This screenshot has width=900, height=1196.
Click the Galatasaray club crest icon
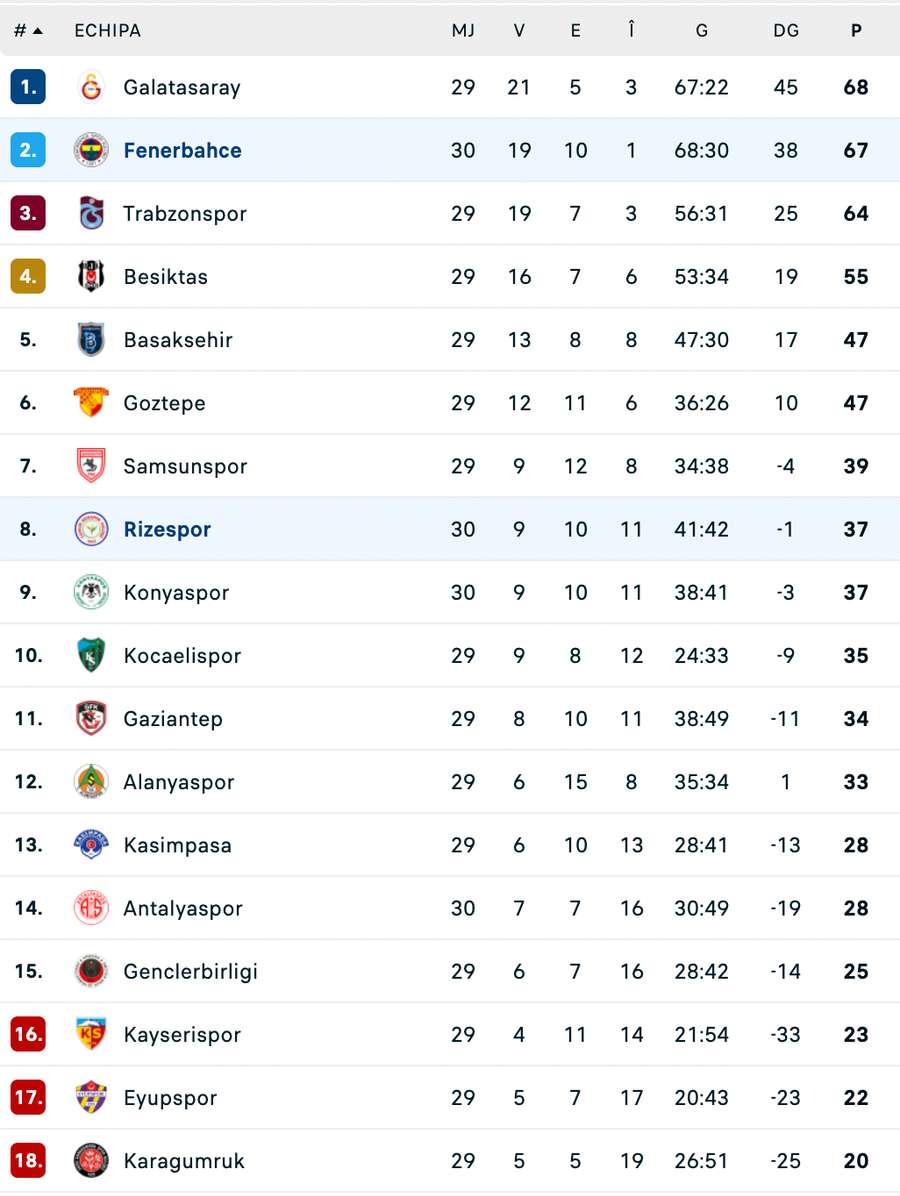coord(91,87)
